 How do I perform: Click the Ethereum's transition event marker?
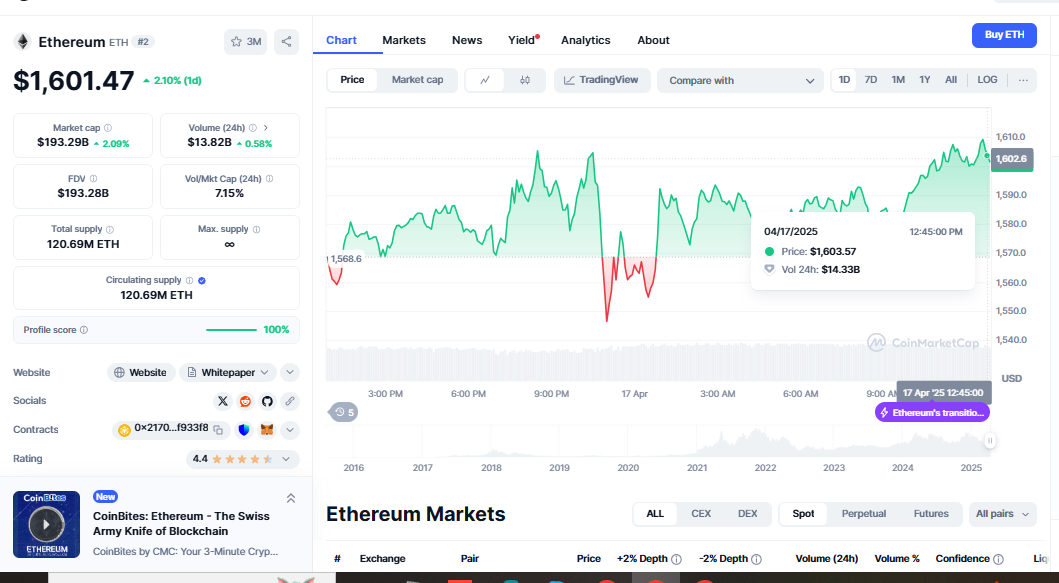click(932, 412)
